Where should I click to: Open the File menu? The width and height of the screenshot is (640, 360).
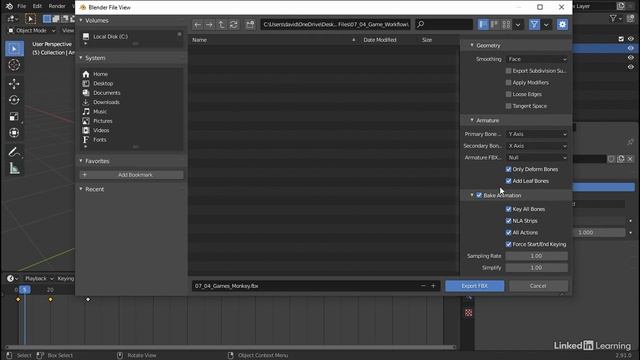pos(22,6)
